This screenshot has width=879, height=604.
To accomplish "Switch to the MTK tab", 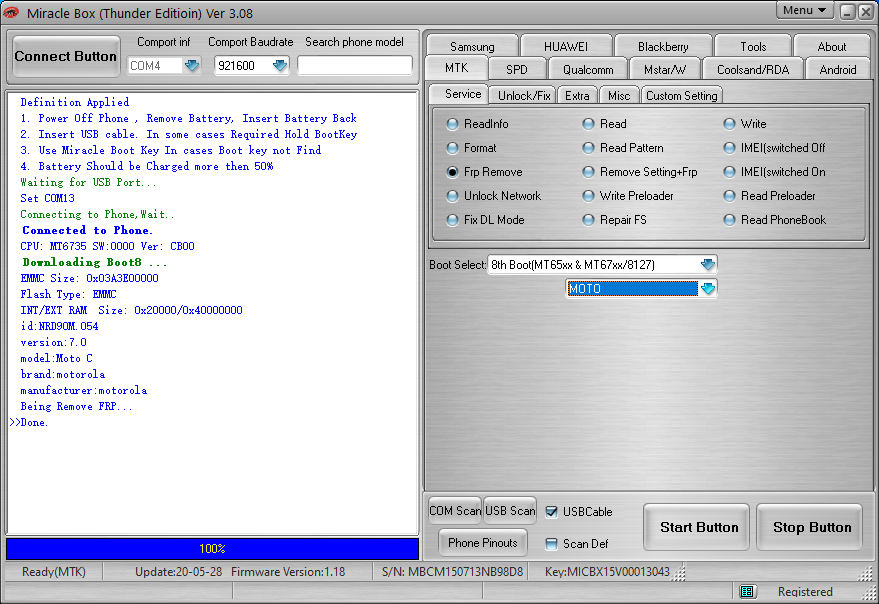I will (456, 68).
